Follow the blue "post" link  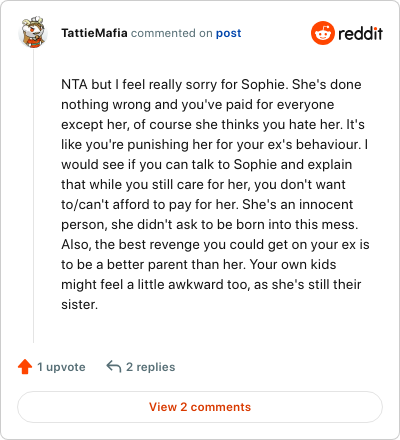tap(229, 33)
